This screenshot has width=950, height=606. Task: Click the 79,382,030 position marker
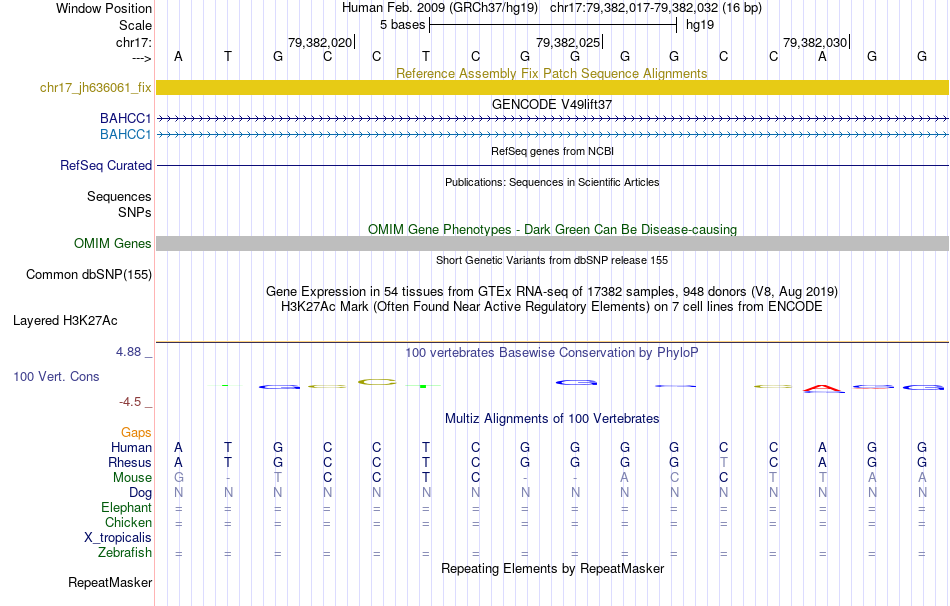point(815,42)
